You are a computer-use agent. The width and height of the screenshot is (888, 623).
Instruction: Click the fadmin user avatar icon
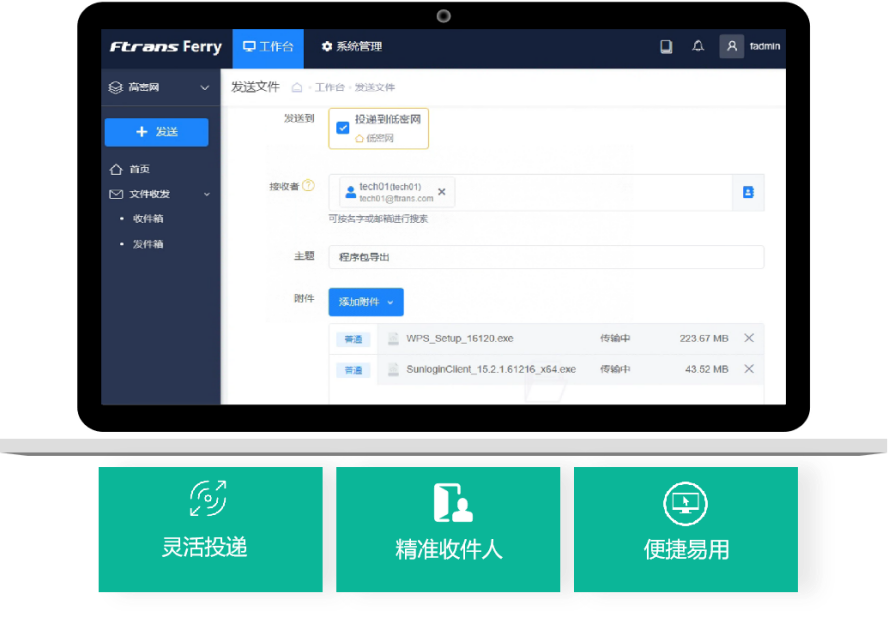click(731, 46)
